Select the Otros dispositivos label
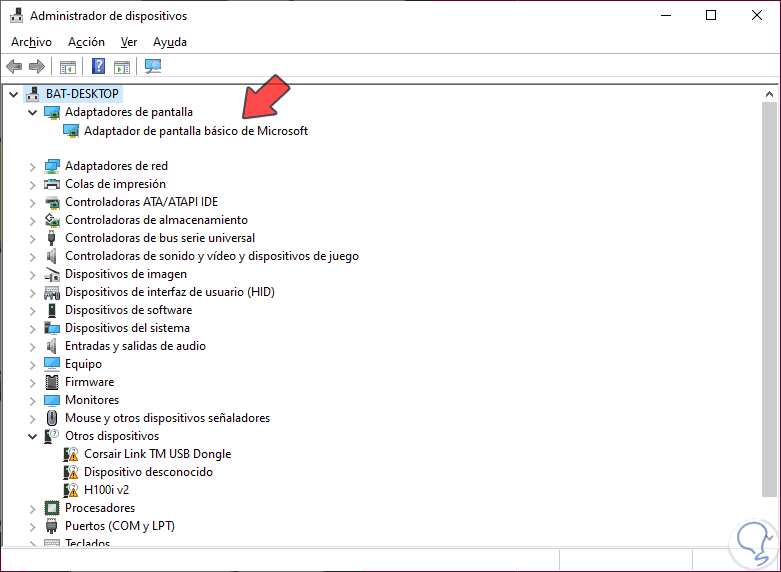Screen dimensions: 781x572 (x=112, y=435)
